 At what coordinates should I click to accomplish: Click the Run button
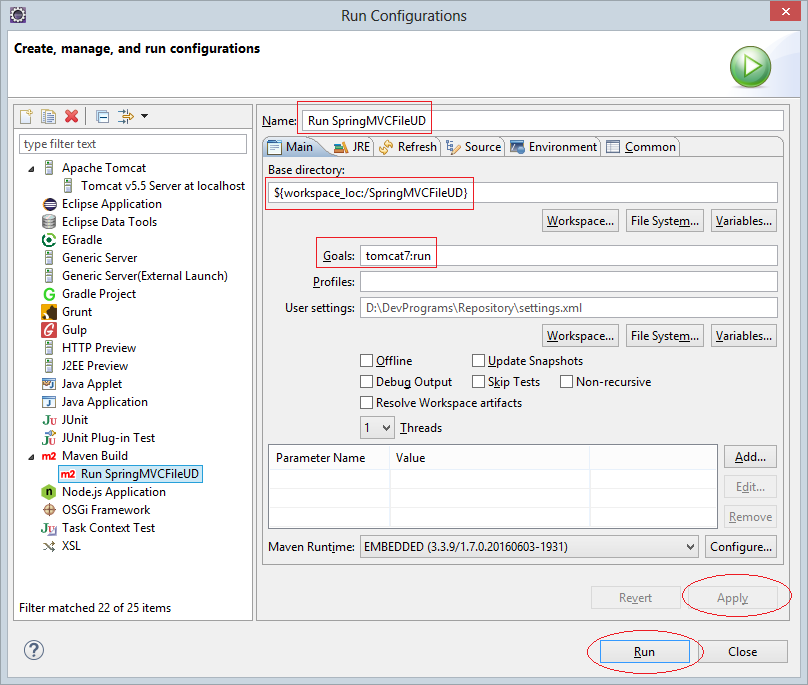coord(645,652)
